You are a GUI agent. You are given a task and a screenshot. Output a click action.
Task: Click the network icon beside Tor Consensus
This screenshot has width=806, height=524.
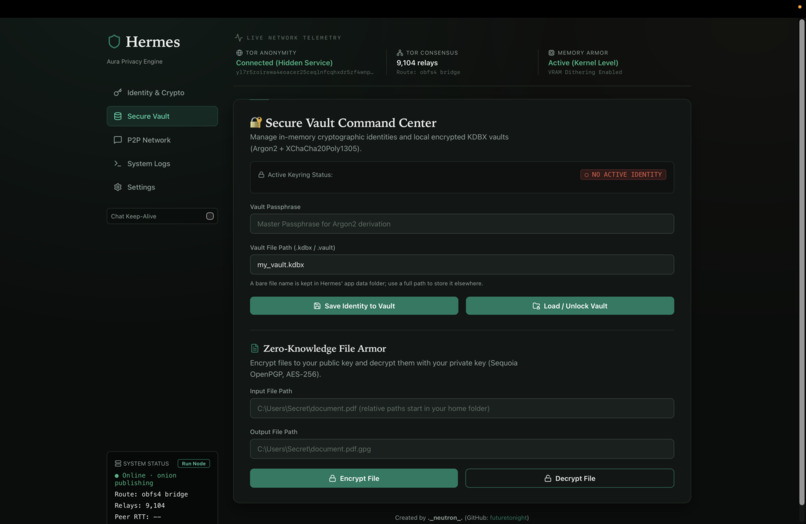coord(400,52)
